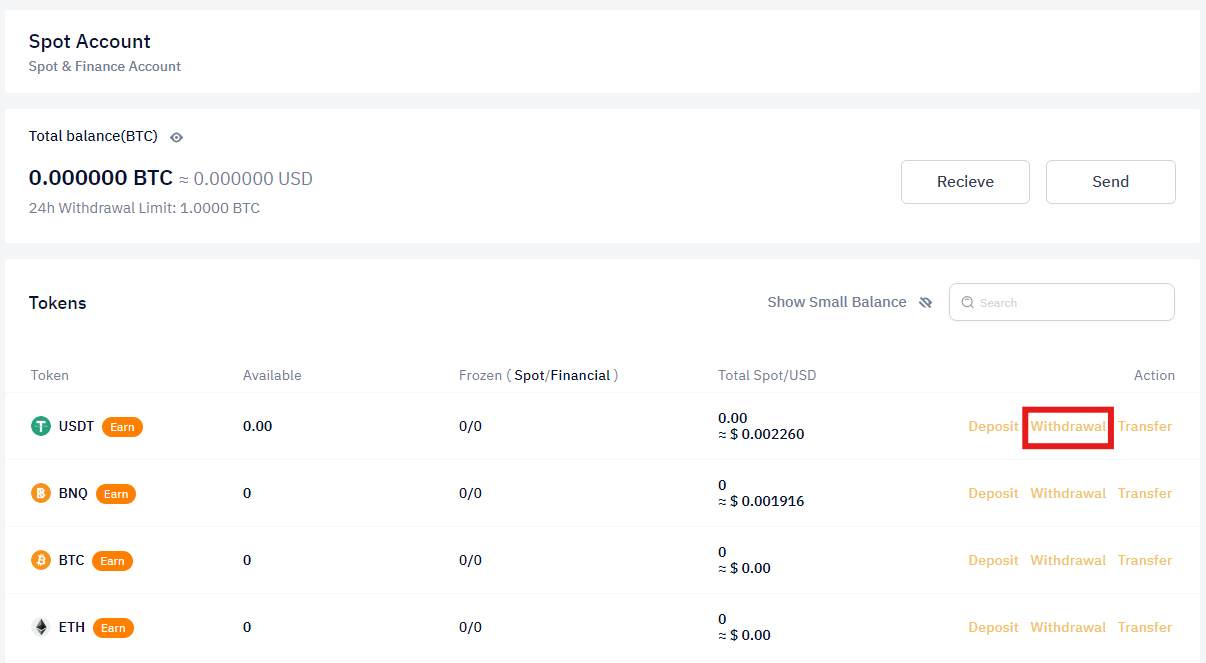The image size is (1206, 663).
Task: Click the Earn badge next to ETH
Action: pyautogui.click(x=113, y=628)
